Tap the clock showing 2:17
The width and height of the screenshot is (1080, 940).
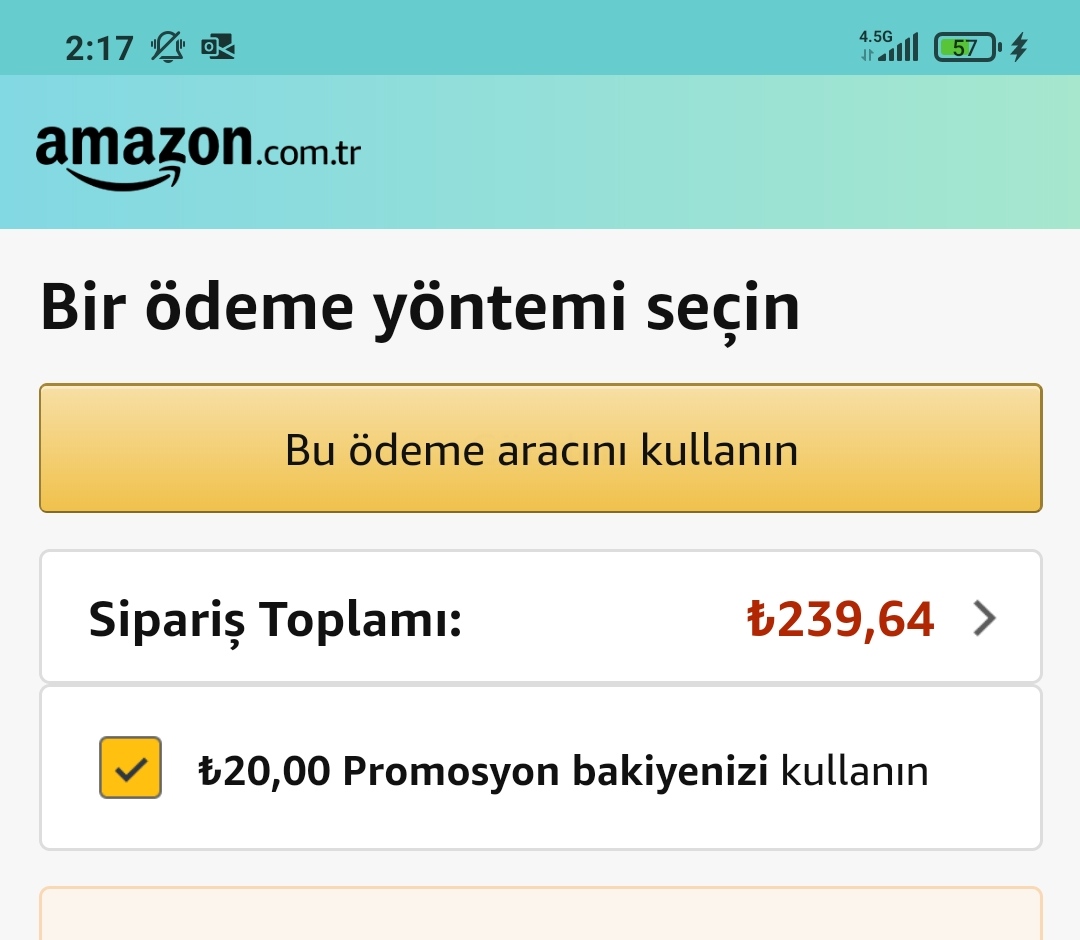[99, 48]
